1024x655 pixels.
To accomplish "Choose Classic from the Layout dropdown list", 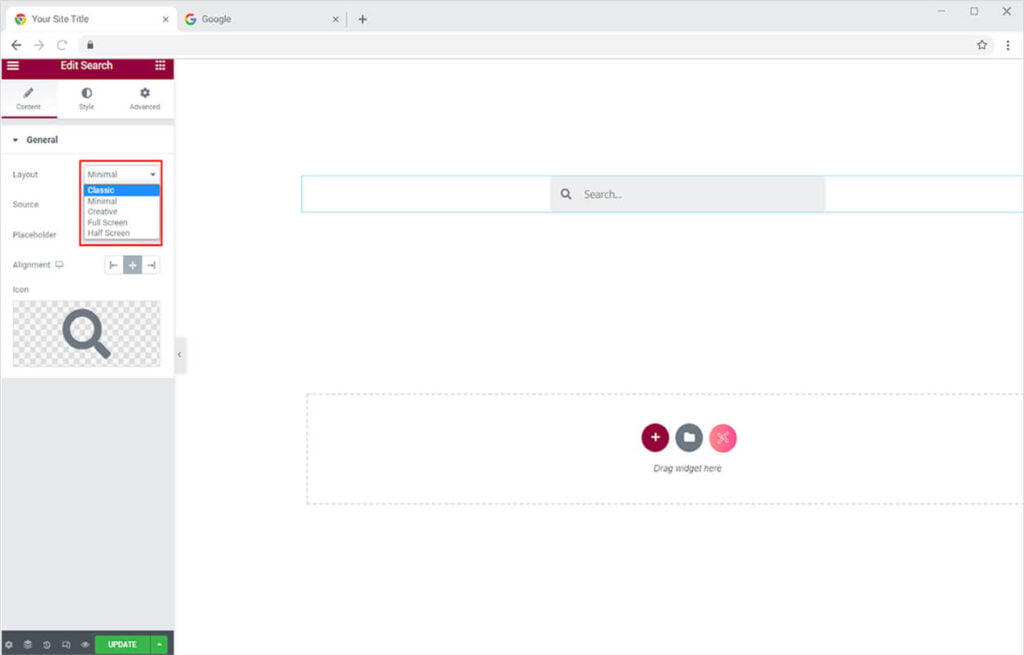I will point(101,190).
